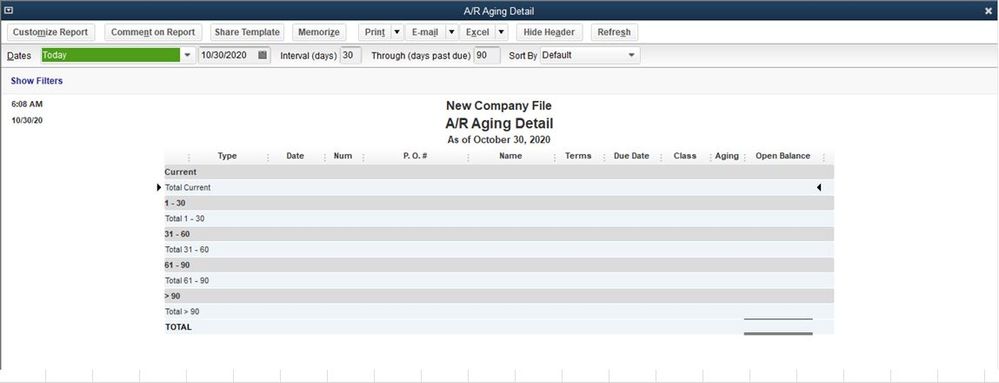Expand the Excel dropdown arrow

501,33
